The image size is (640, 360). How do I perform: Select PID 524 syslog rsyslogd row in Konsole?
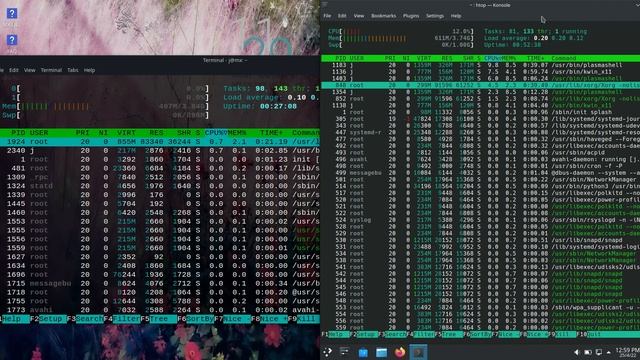(480, 220)
